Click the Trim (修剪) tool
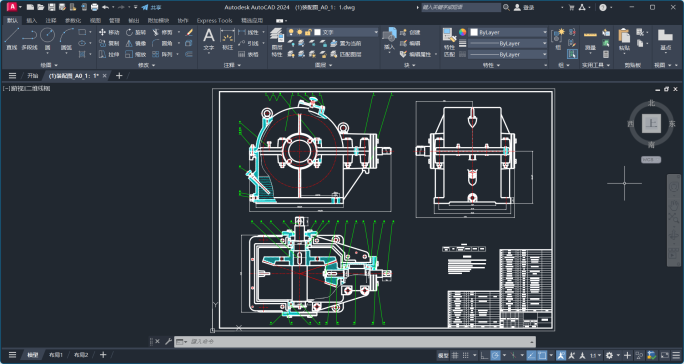 163,32
